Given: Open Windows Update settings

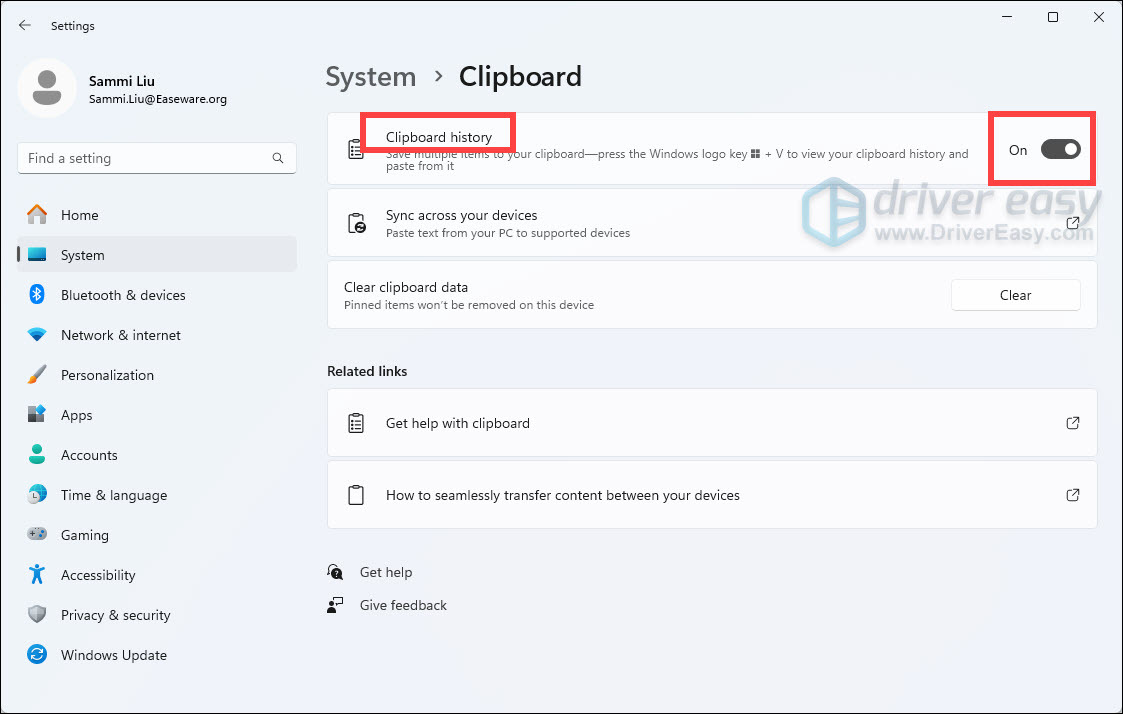Looking at the screenshot, I should tap(114, 654).
